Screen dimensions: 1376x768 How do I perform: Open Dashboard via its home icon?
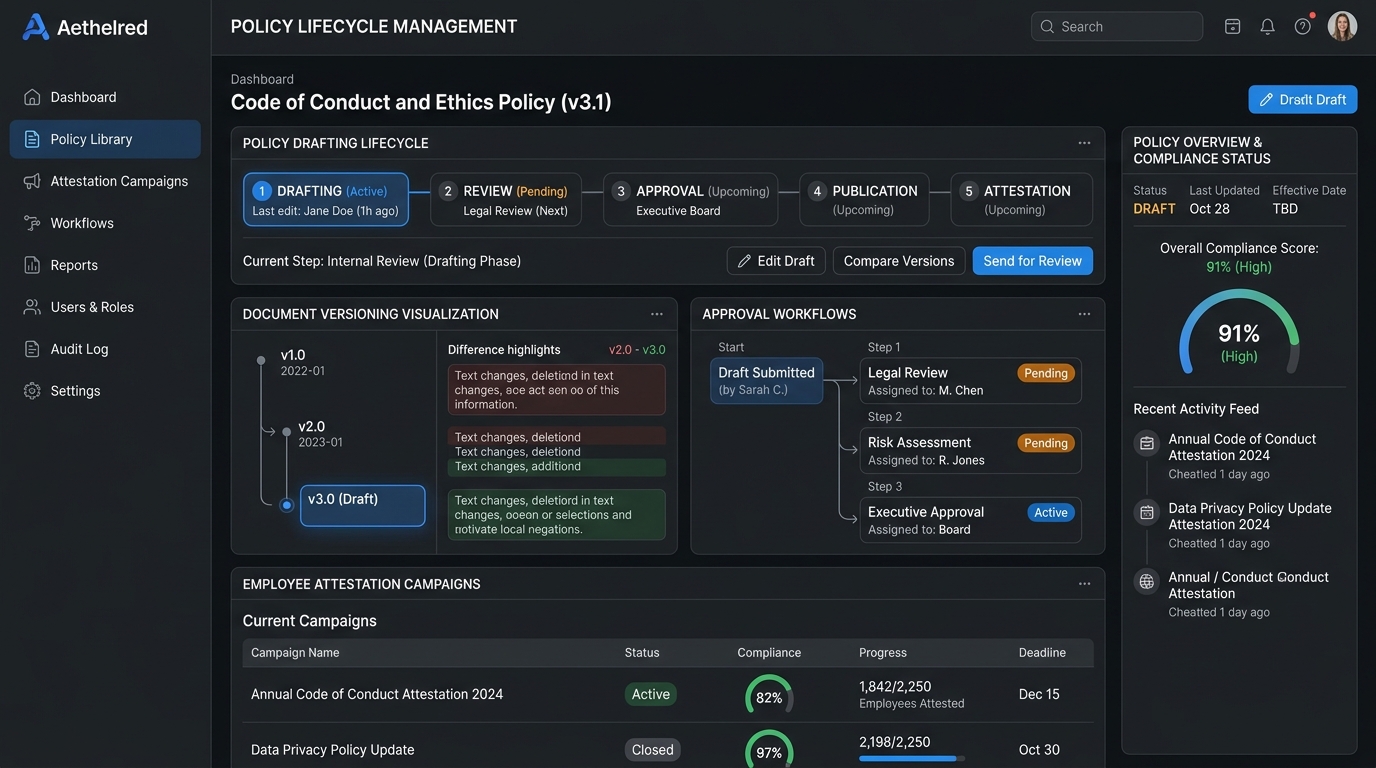32,97
